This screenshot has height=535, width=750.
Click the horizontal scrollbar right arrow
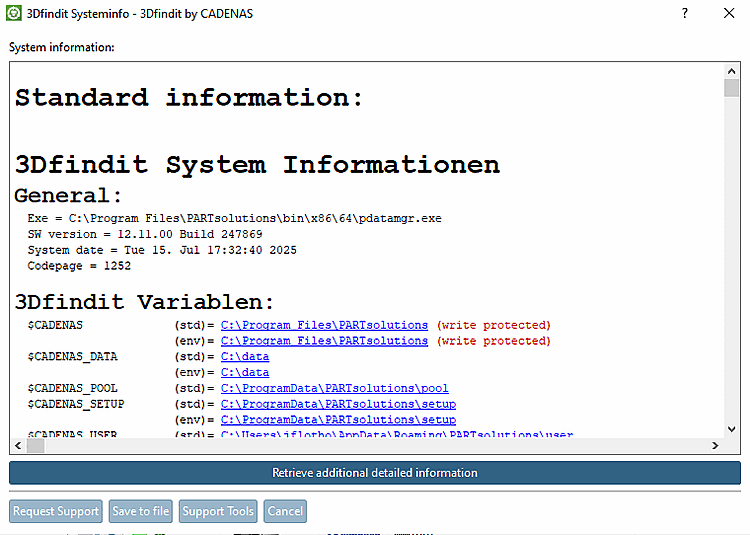[715, 446]
